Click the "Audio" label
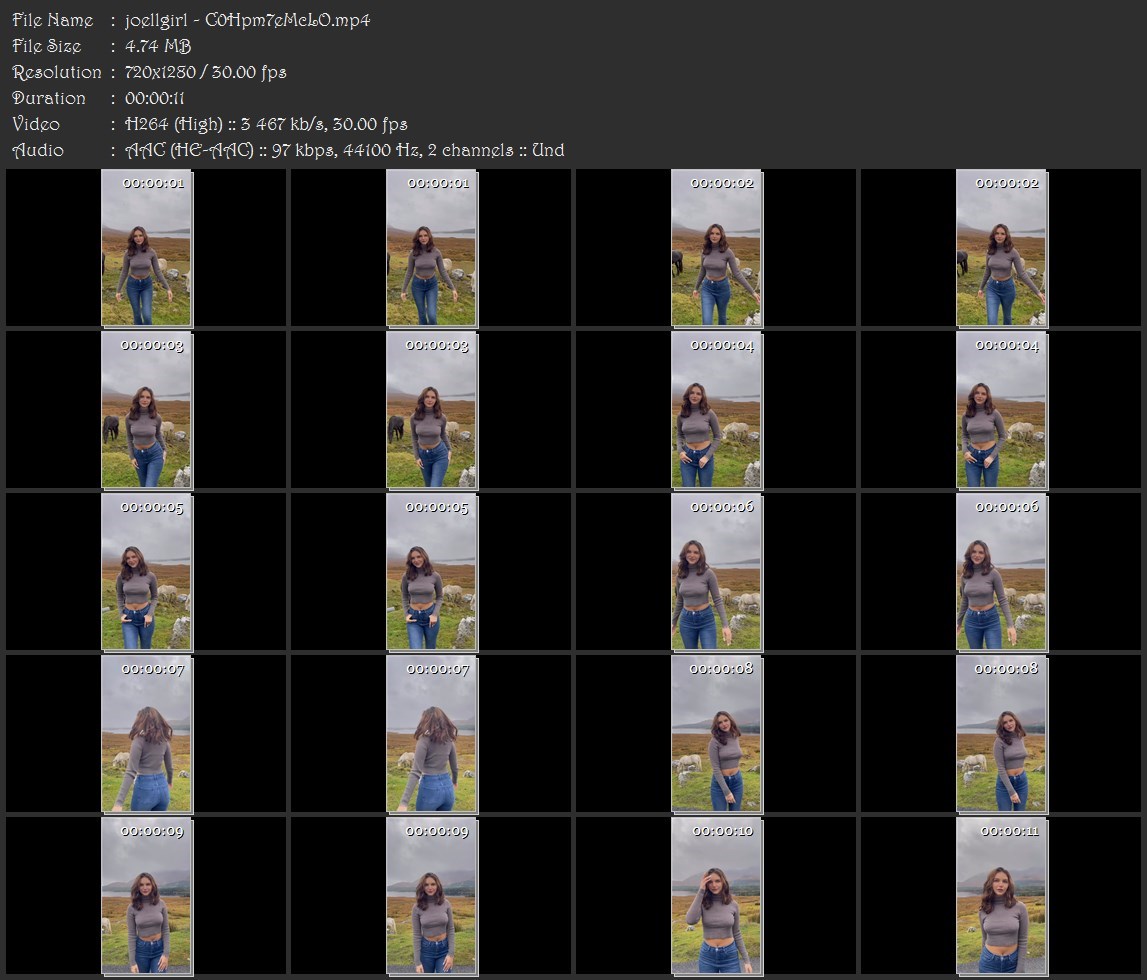This screenshot has width=1147, height=980. point(38,151)
